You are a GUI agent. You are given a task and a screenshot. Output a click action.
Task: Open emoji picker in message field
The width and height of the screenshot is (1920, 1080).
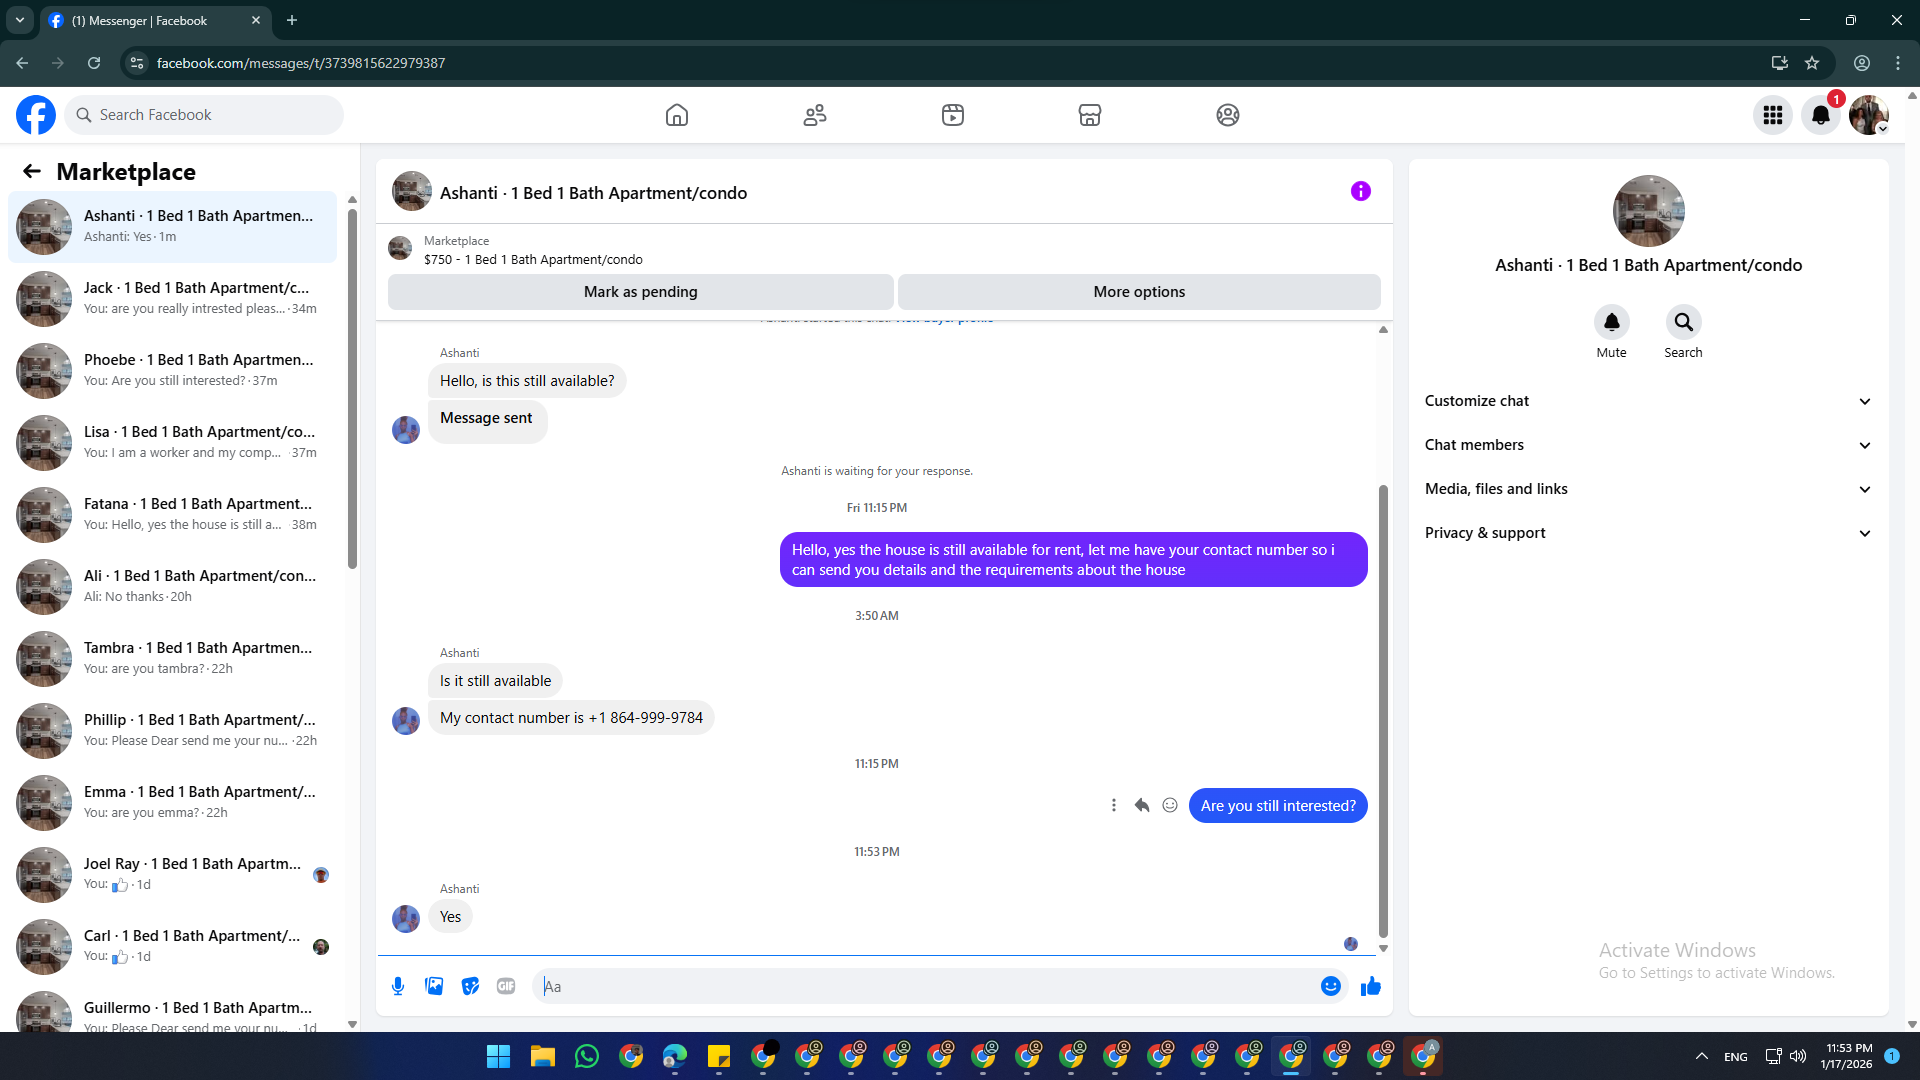(x=1330, y=986)
